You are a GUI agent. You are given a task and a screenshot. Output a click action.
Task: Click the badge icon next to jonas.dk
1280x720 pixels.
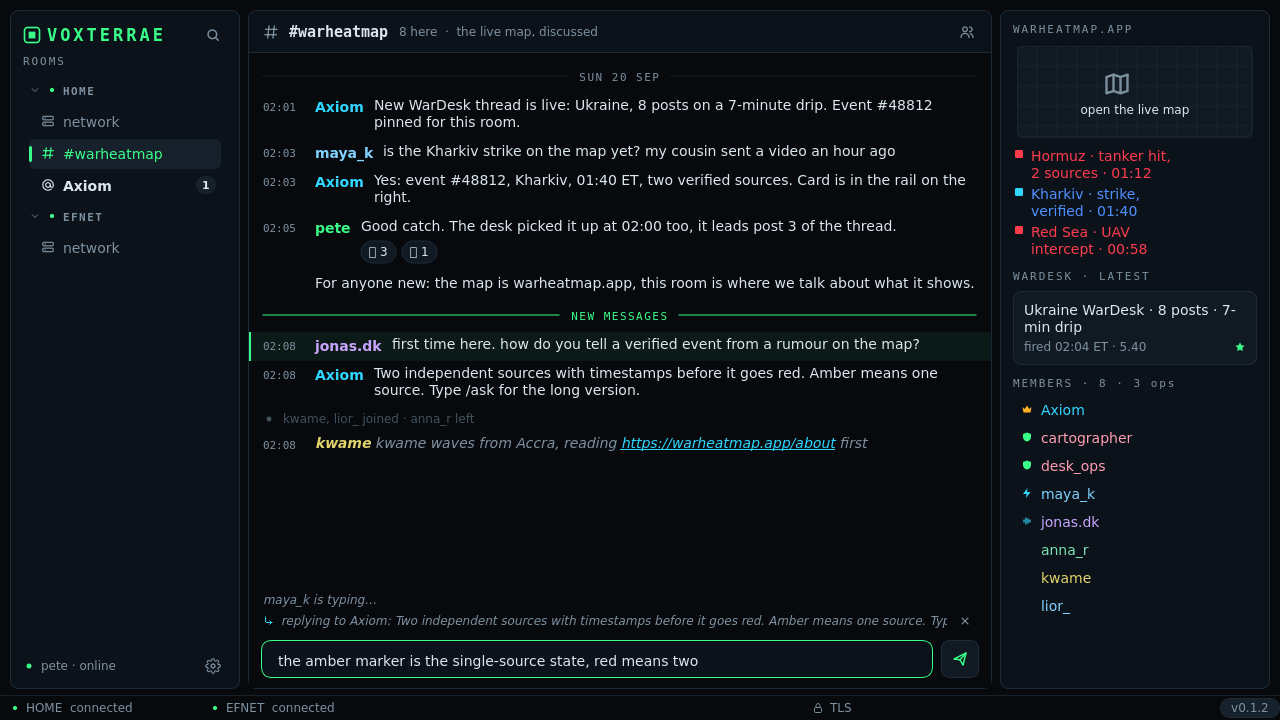[x=1027, y=522]
